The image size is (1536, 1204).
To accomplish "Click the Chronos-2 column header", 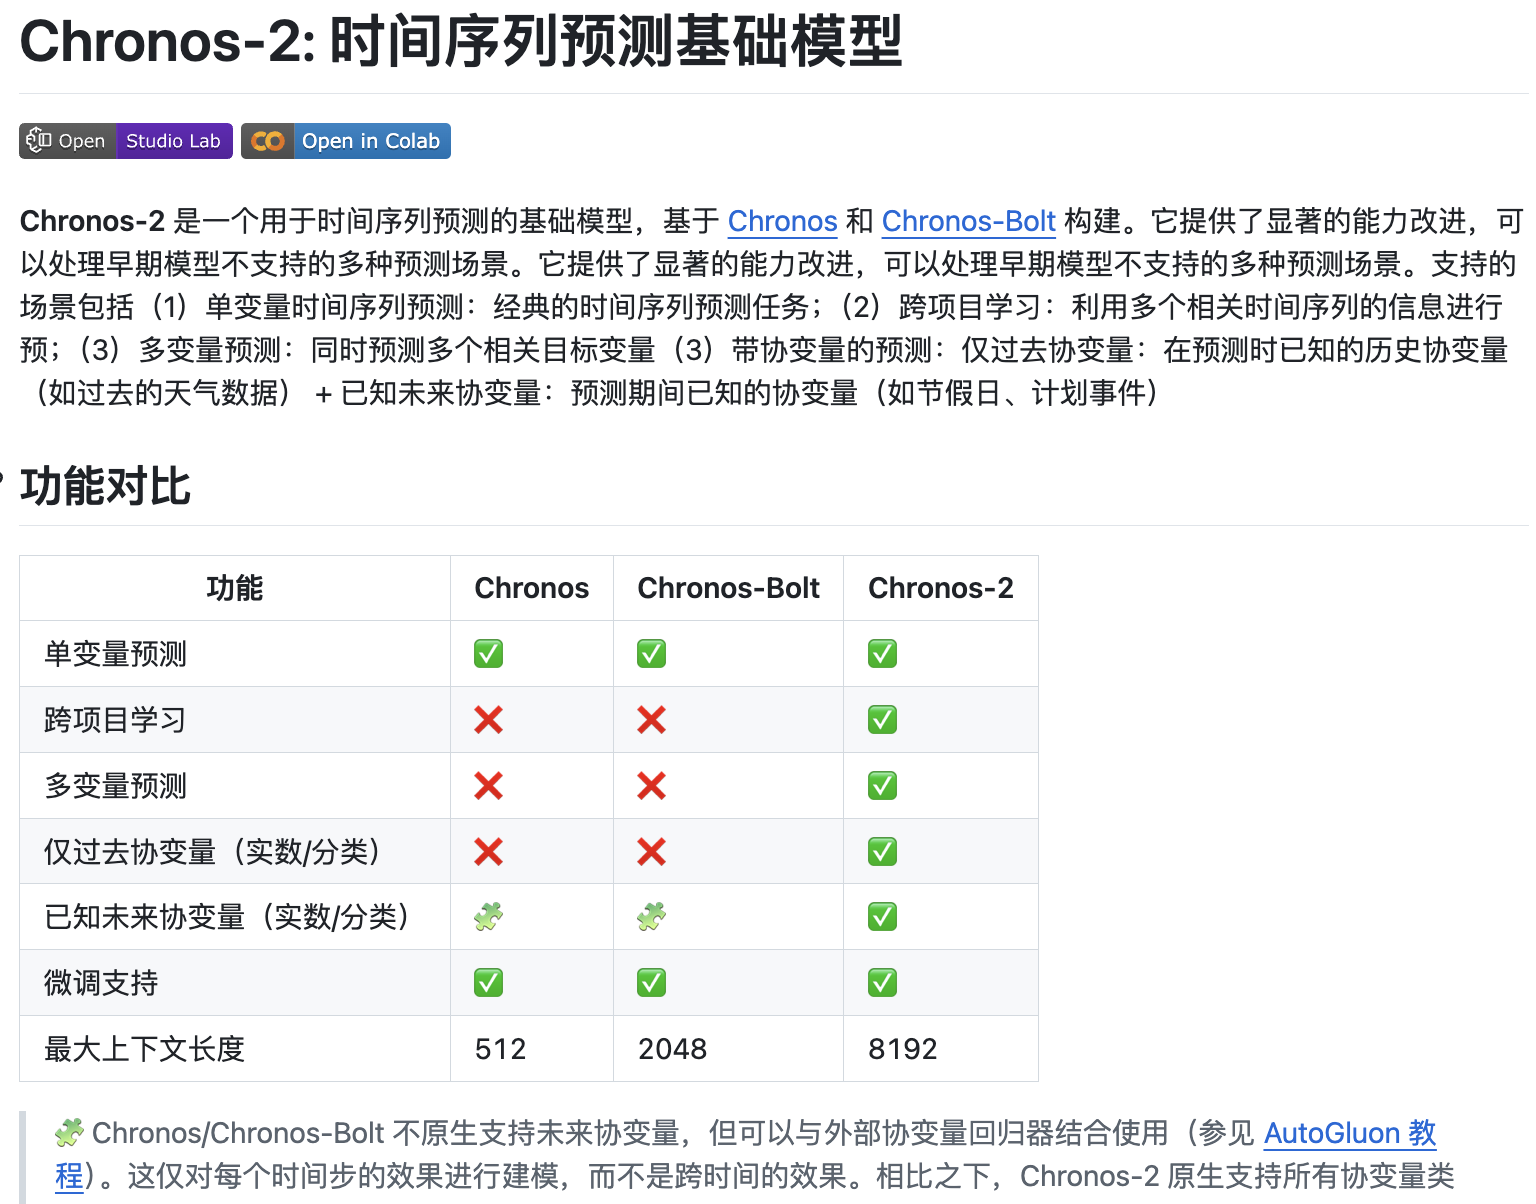I will pos(941,588).
